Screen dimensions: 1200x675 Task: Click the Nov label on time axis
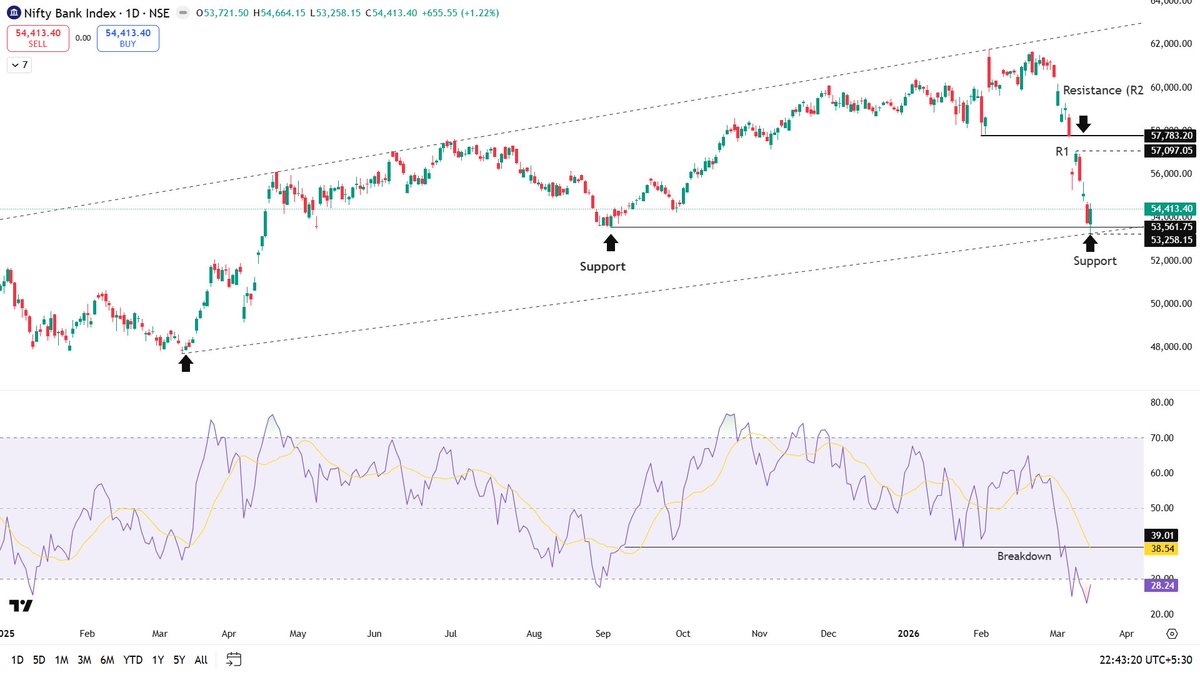coord(759,634)
